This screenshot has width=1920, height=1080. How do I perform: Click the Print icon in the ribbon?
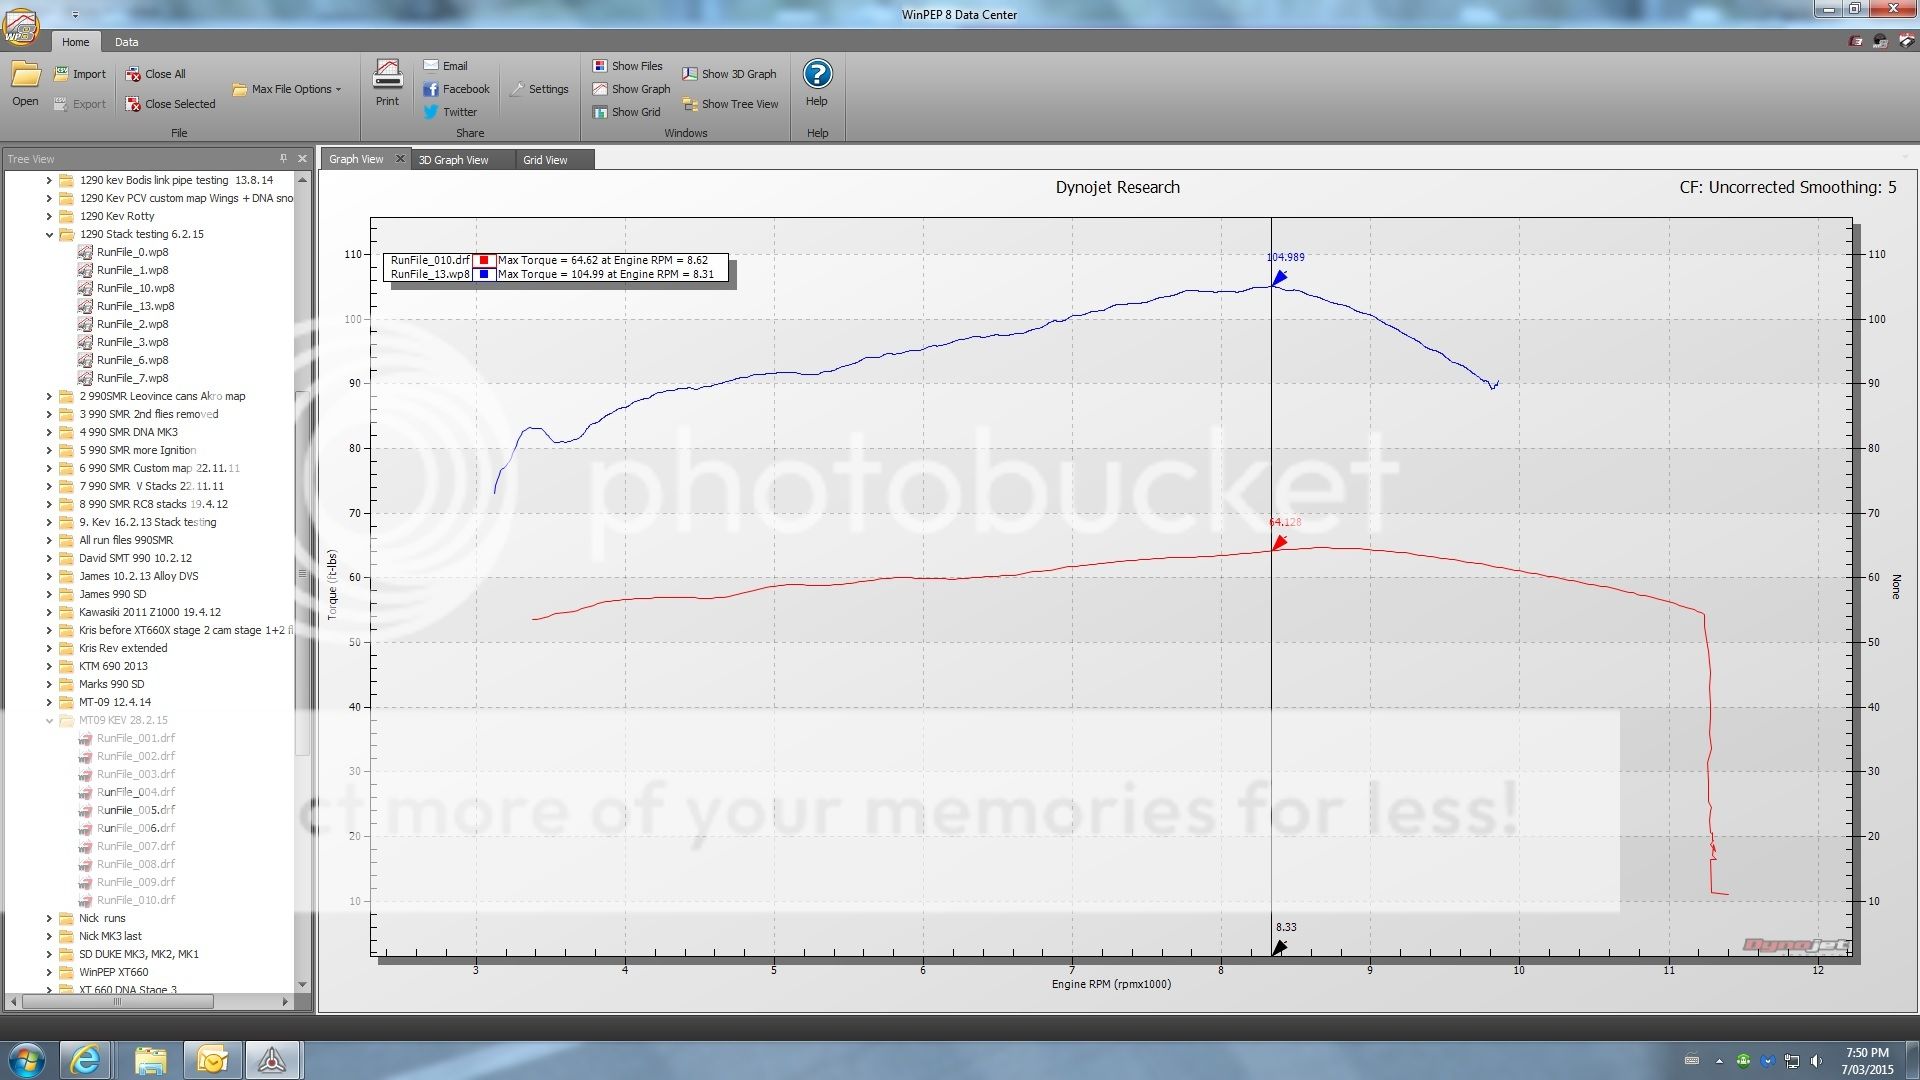point(387,80)
